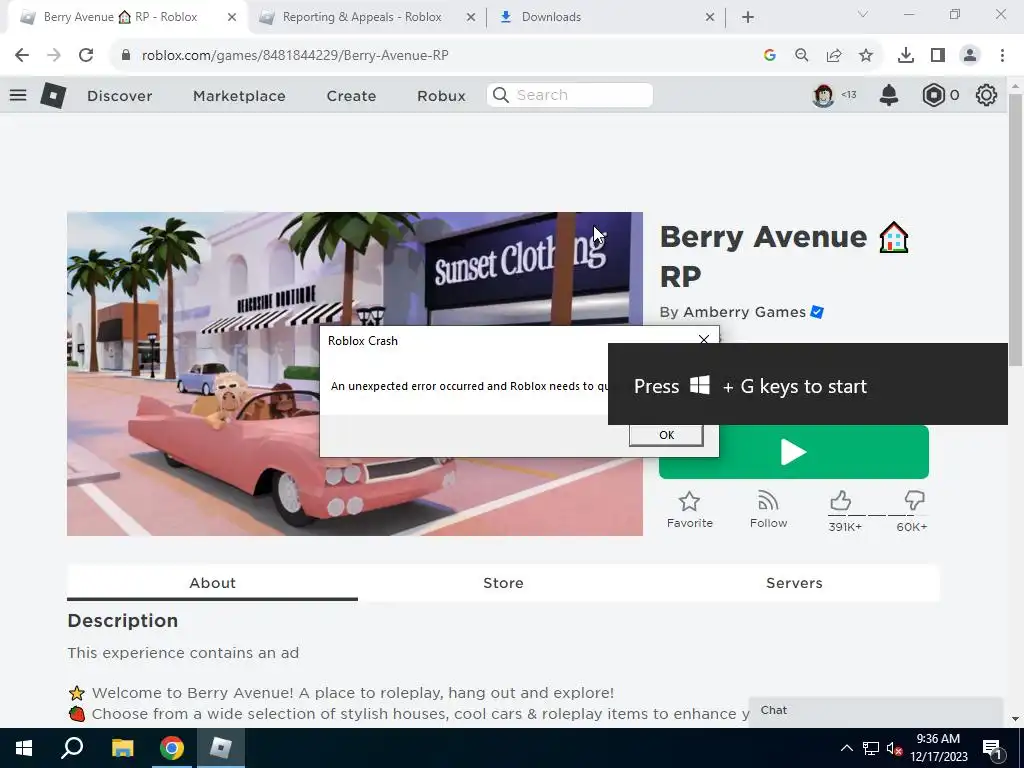The image size is (1024, 768).
Task: Switch to the Downloads browser tab
Action: tap(551, 18)
